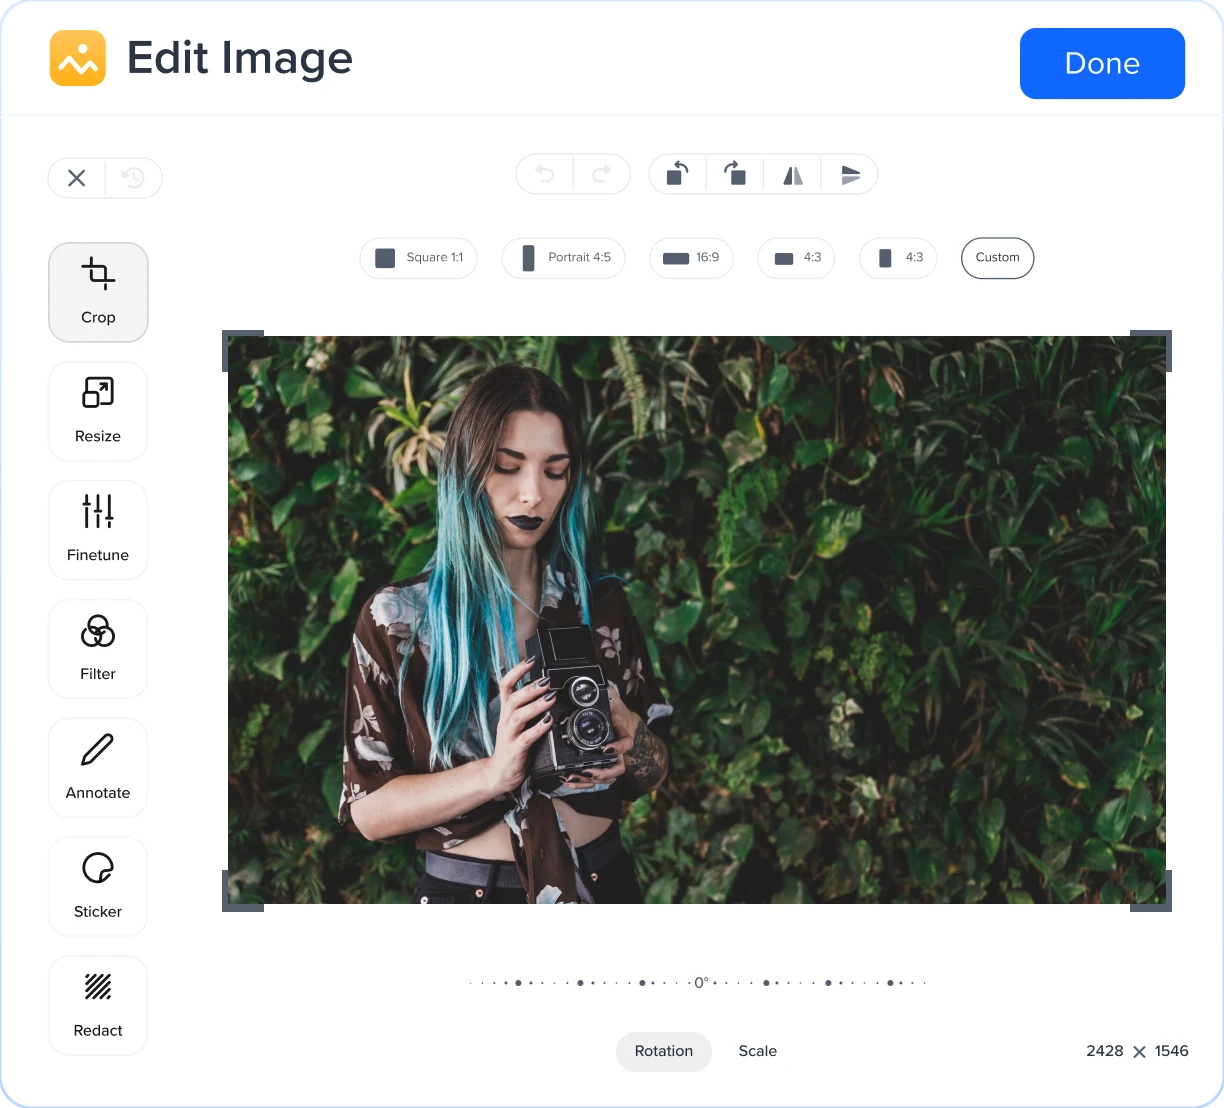Image resolution: width=1224 pixels, height=1108 pixels.
Task: Close the editor with the X icon
Action: tap(77, 178)
